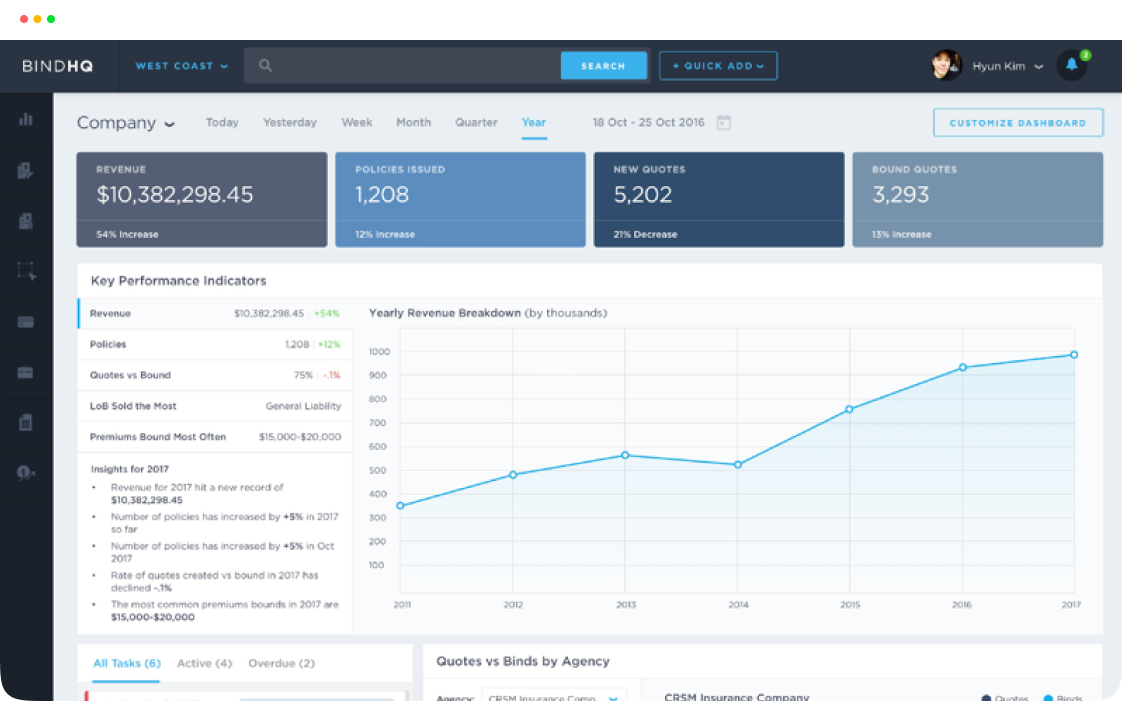Click the +54% revenue change value
Image resolution: width=1122 pixels, height=701 pixels.
coord(327,313)
